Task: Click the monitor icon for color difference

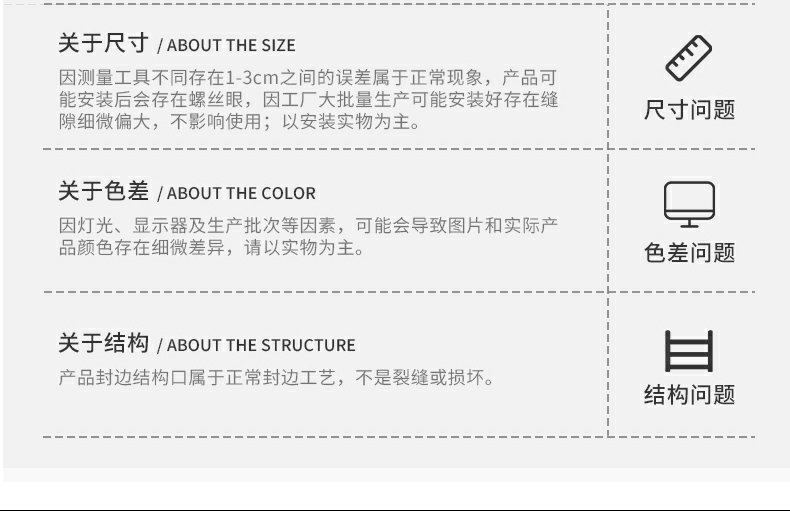Action: 689,204
